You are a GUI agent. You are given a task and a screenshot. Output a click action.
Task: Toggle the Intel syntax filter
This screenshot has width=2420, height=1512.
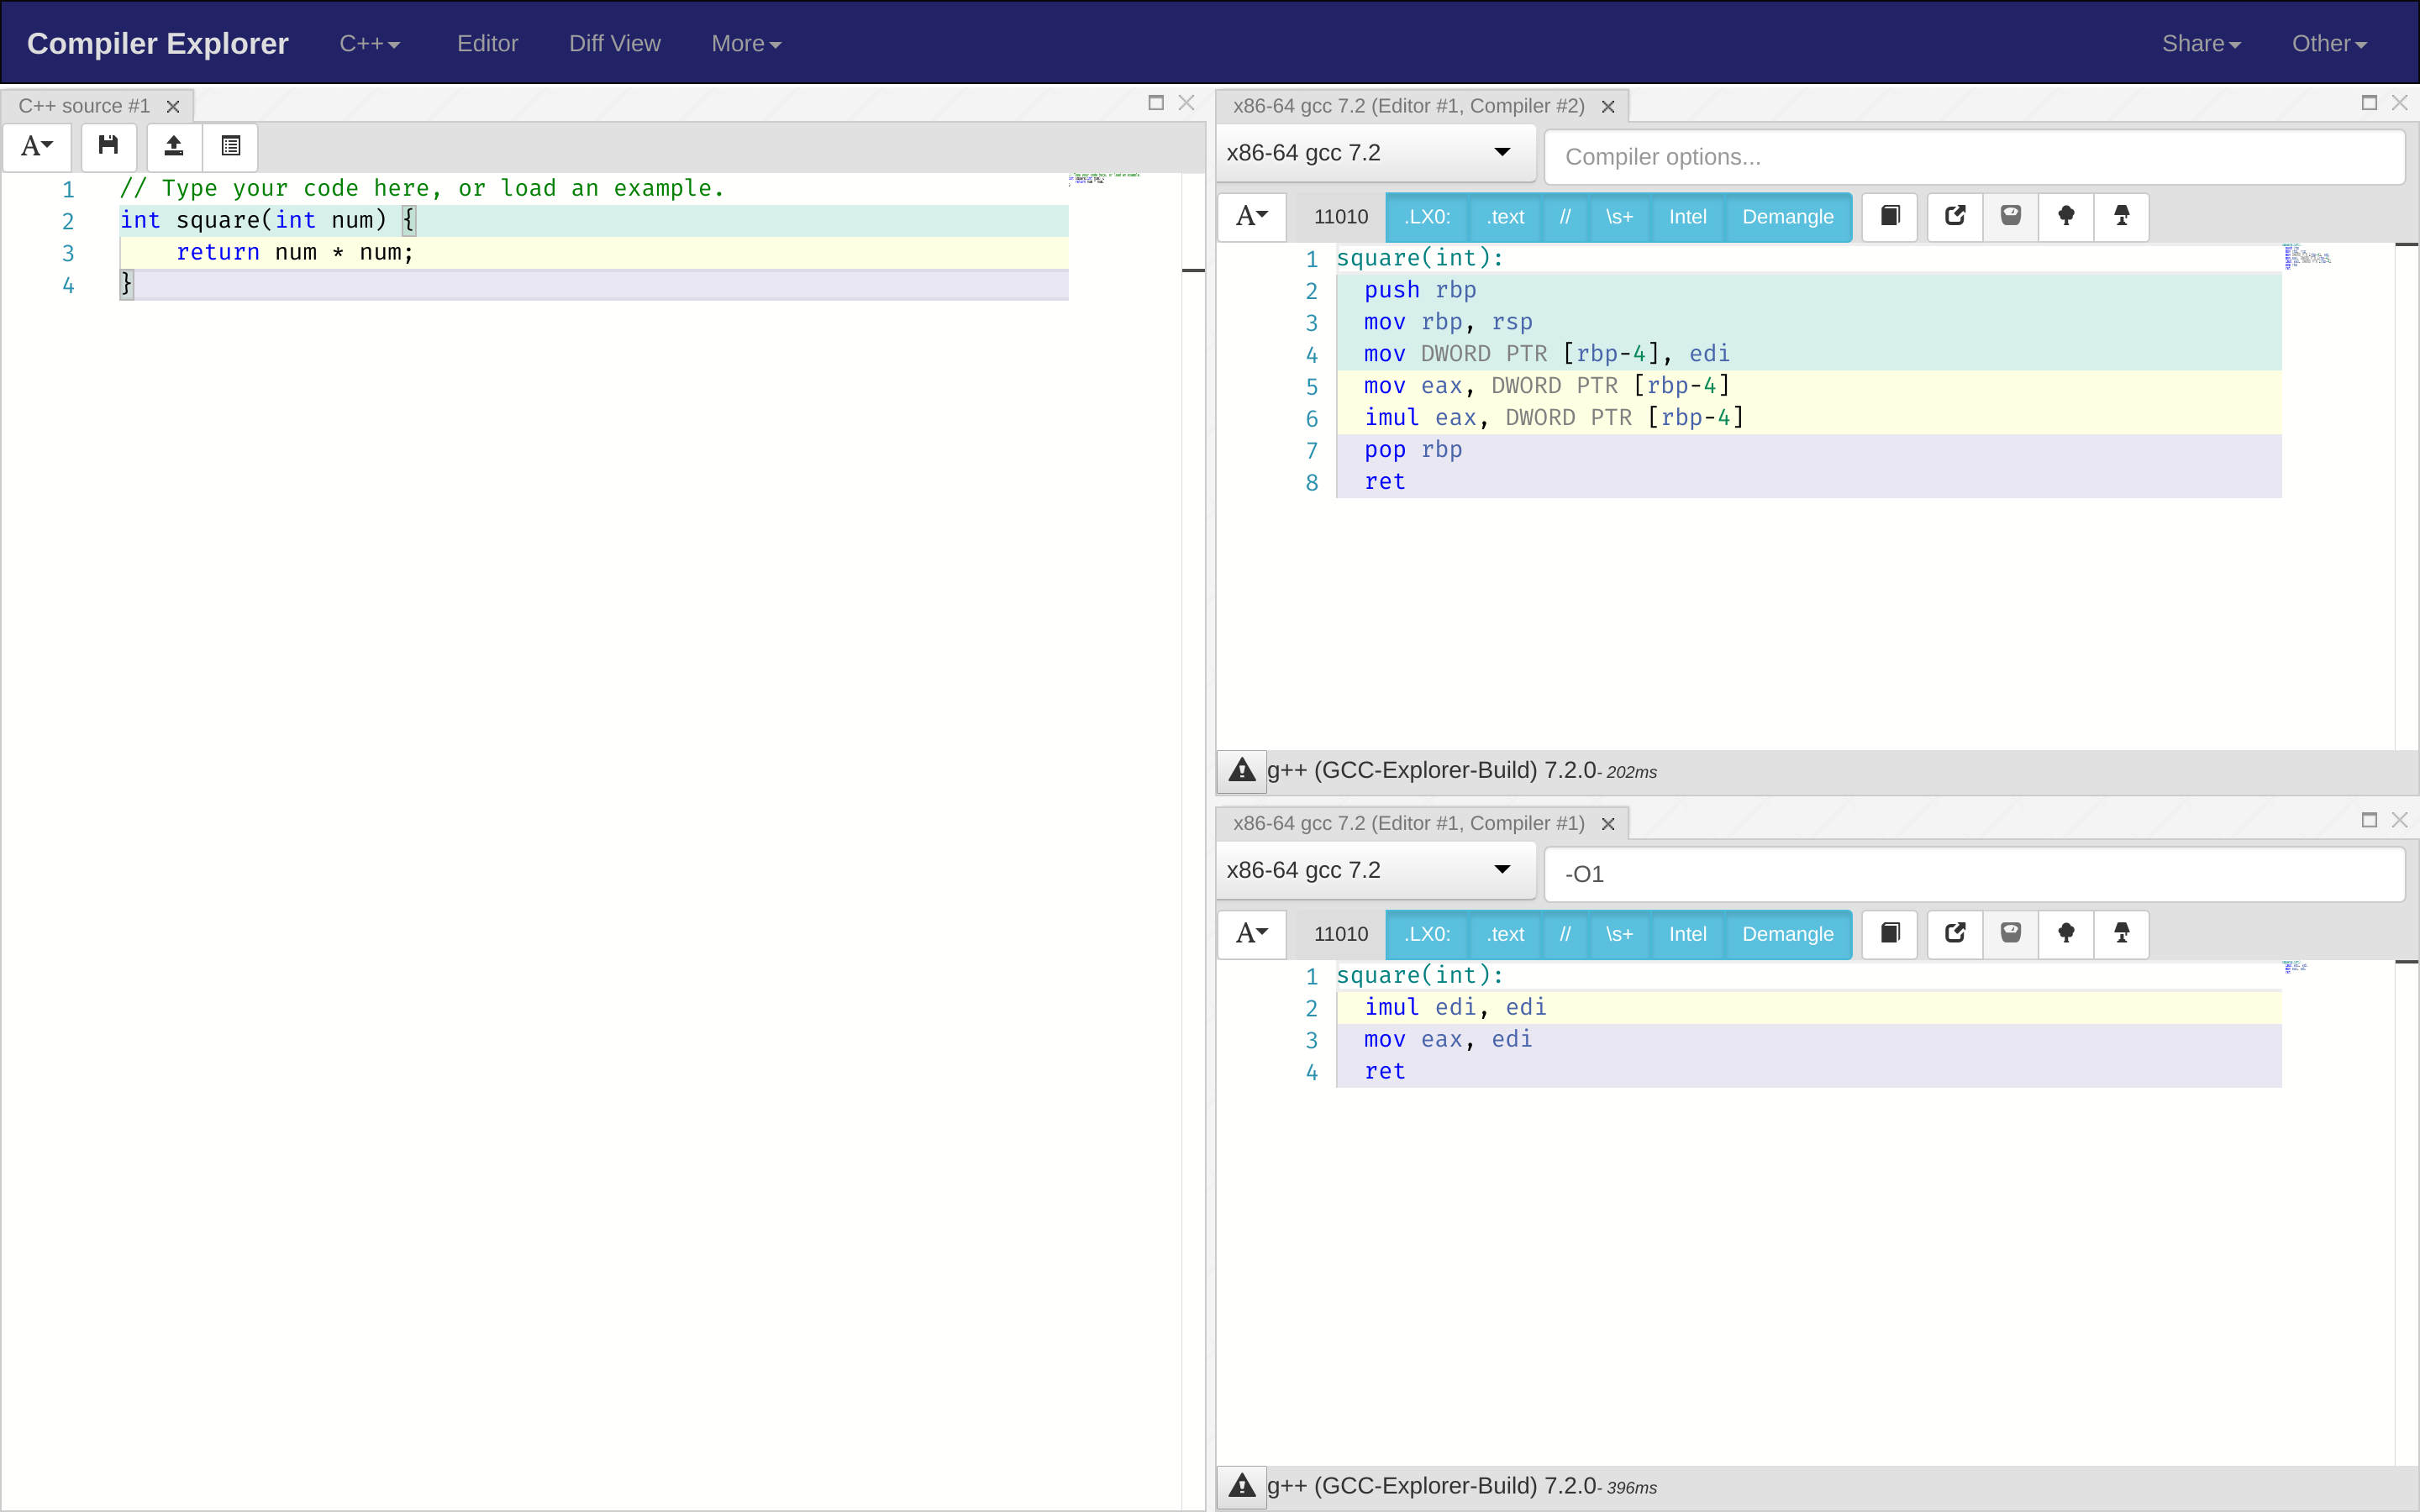[x=1688, y=216]
